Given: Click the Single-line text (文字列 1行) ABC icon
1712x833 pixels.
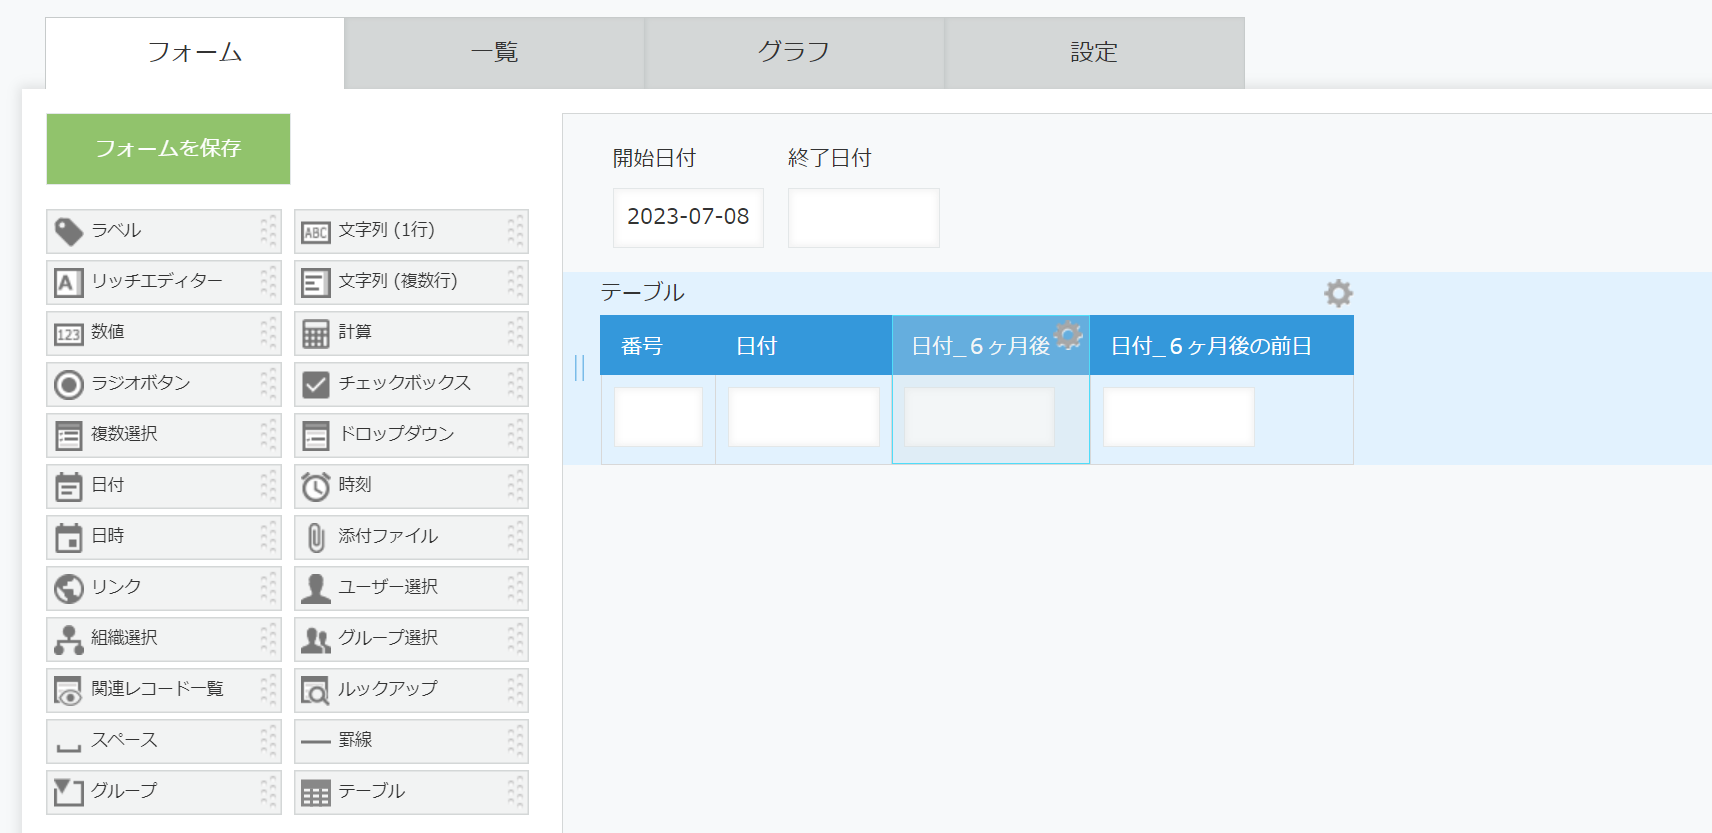Looking at the screenshot, I should coord(316,231).
